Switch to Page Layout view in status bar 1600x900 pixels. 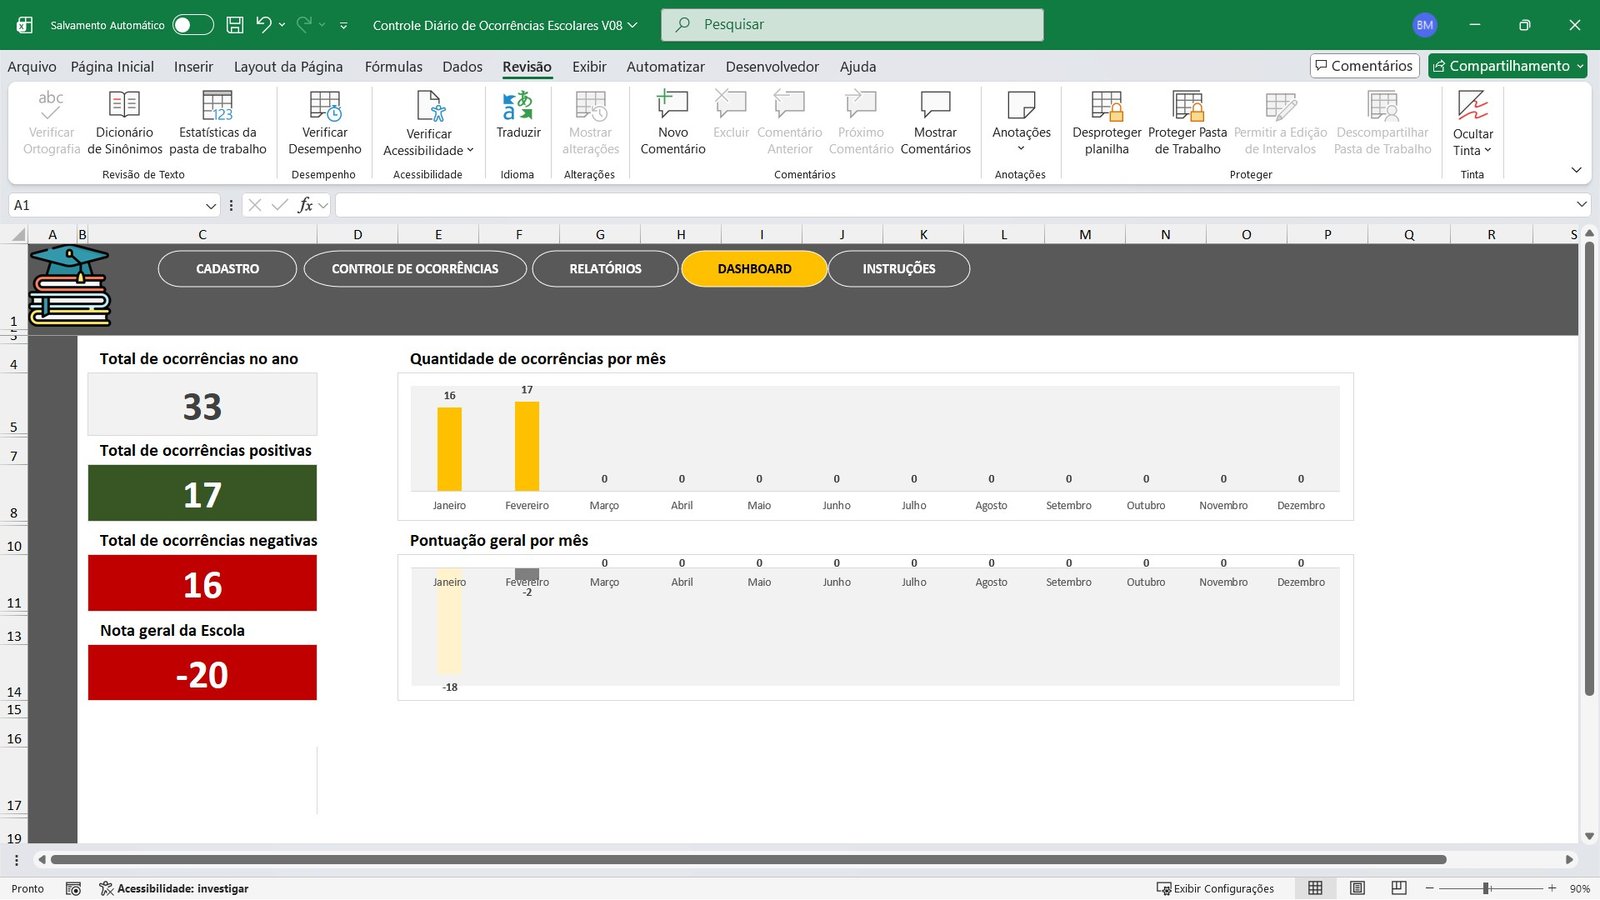tap(1357, 888)
